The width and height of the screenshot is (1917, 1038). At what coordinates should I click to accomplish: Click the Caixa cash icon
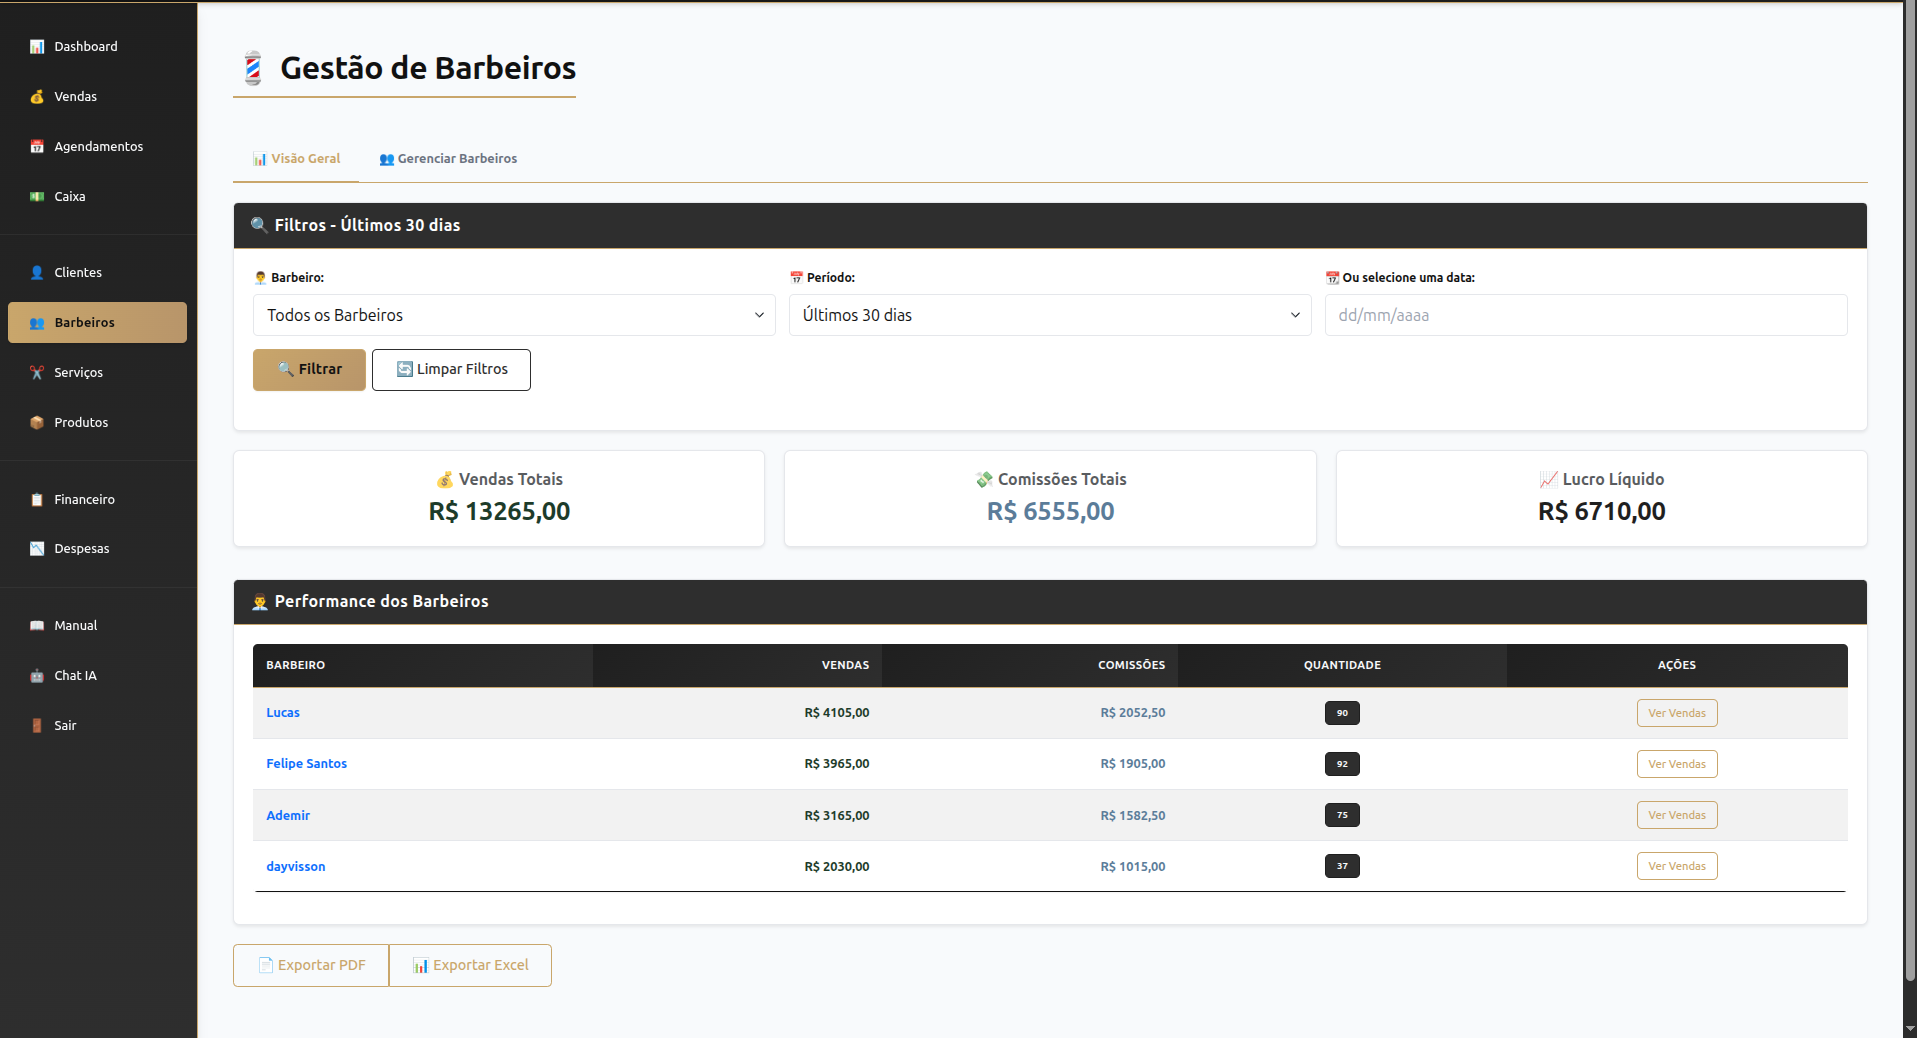coord(37,197)
